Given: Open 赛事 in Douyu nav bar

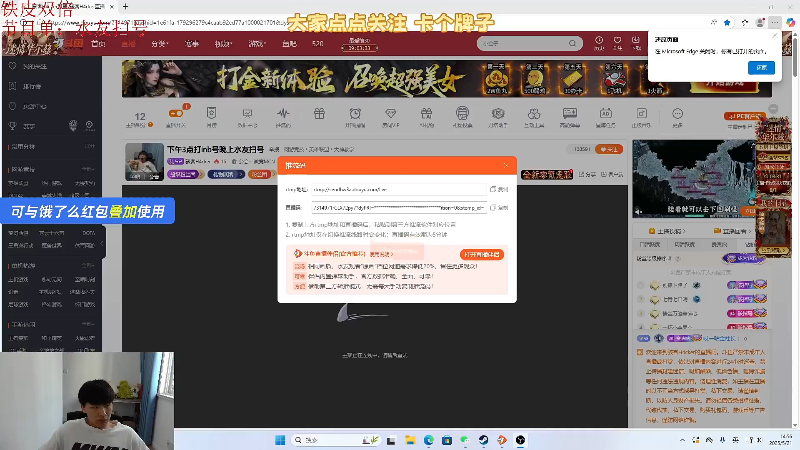Looking at the screenshot, I should click(x=192, y=44).
